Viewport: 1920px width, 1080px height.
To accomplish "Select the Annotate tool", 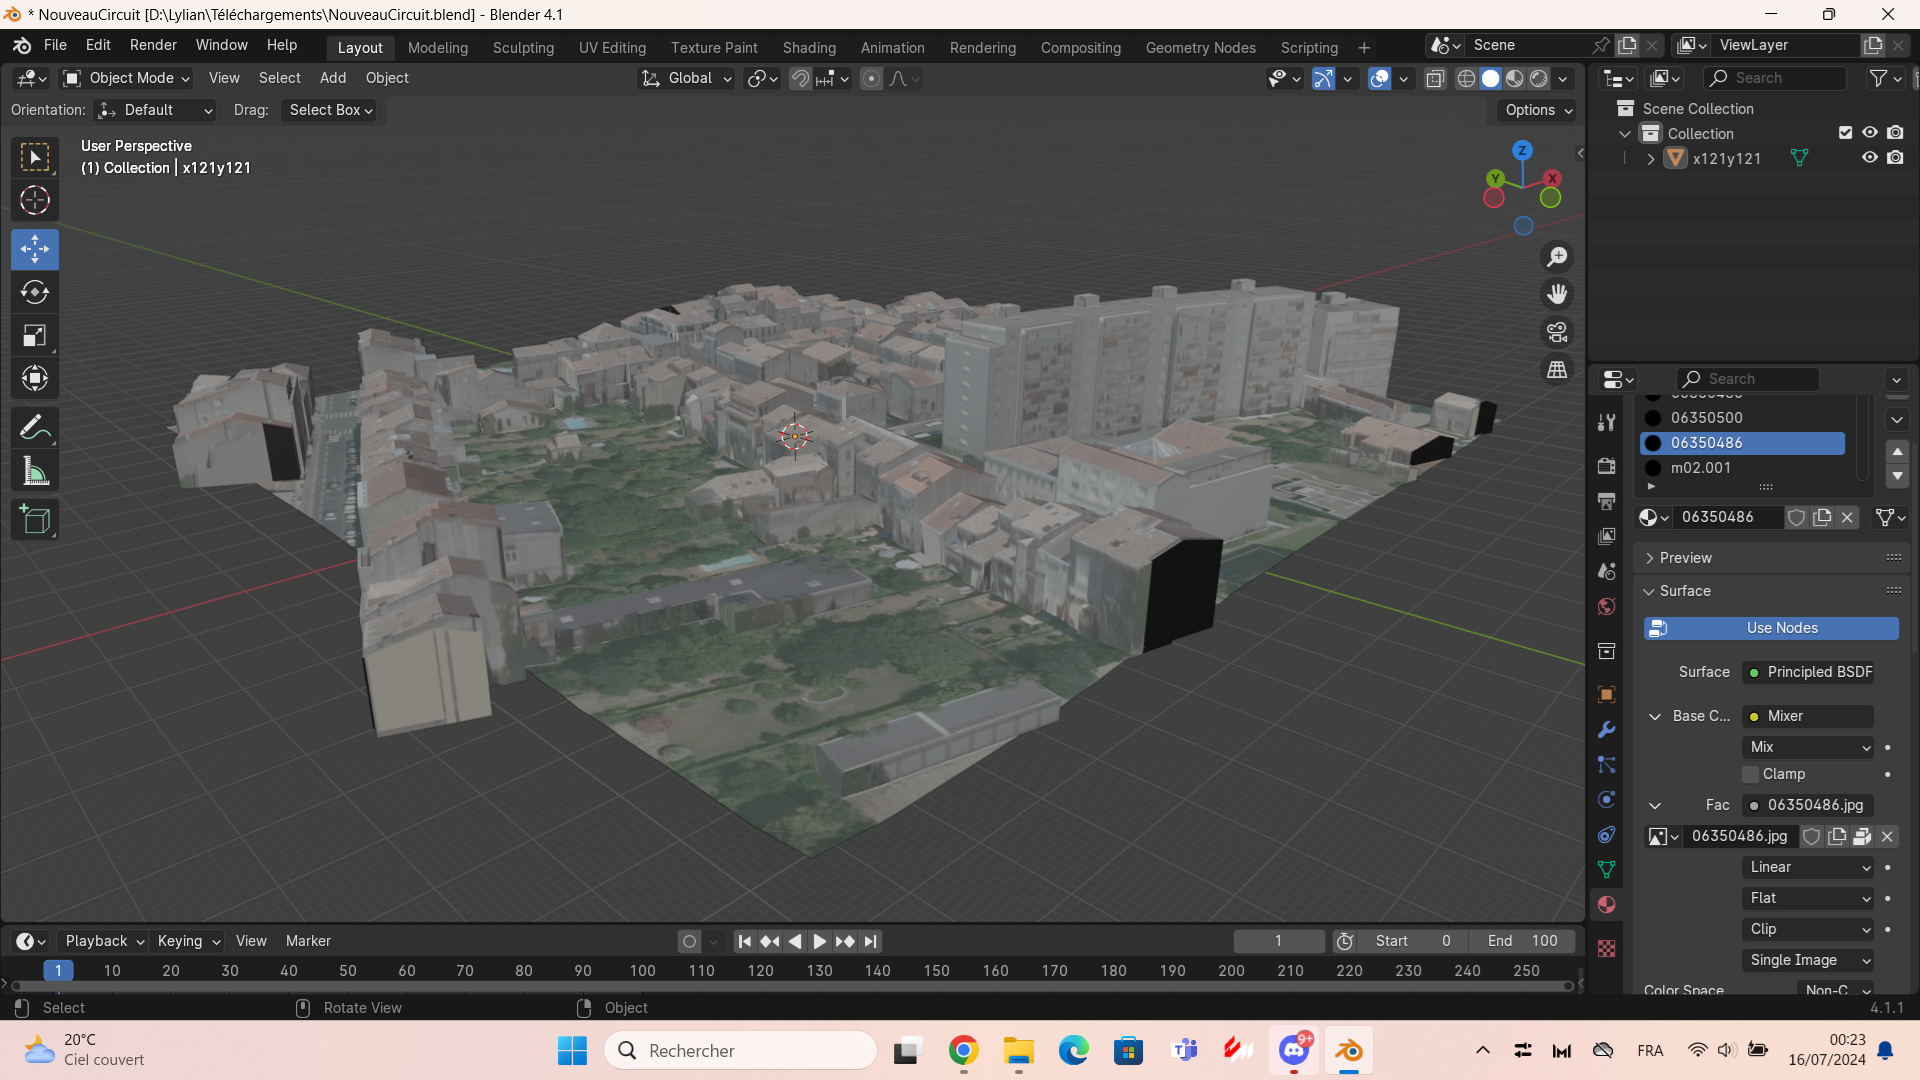I will [x=35, y=428].
